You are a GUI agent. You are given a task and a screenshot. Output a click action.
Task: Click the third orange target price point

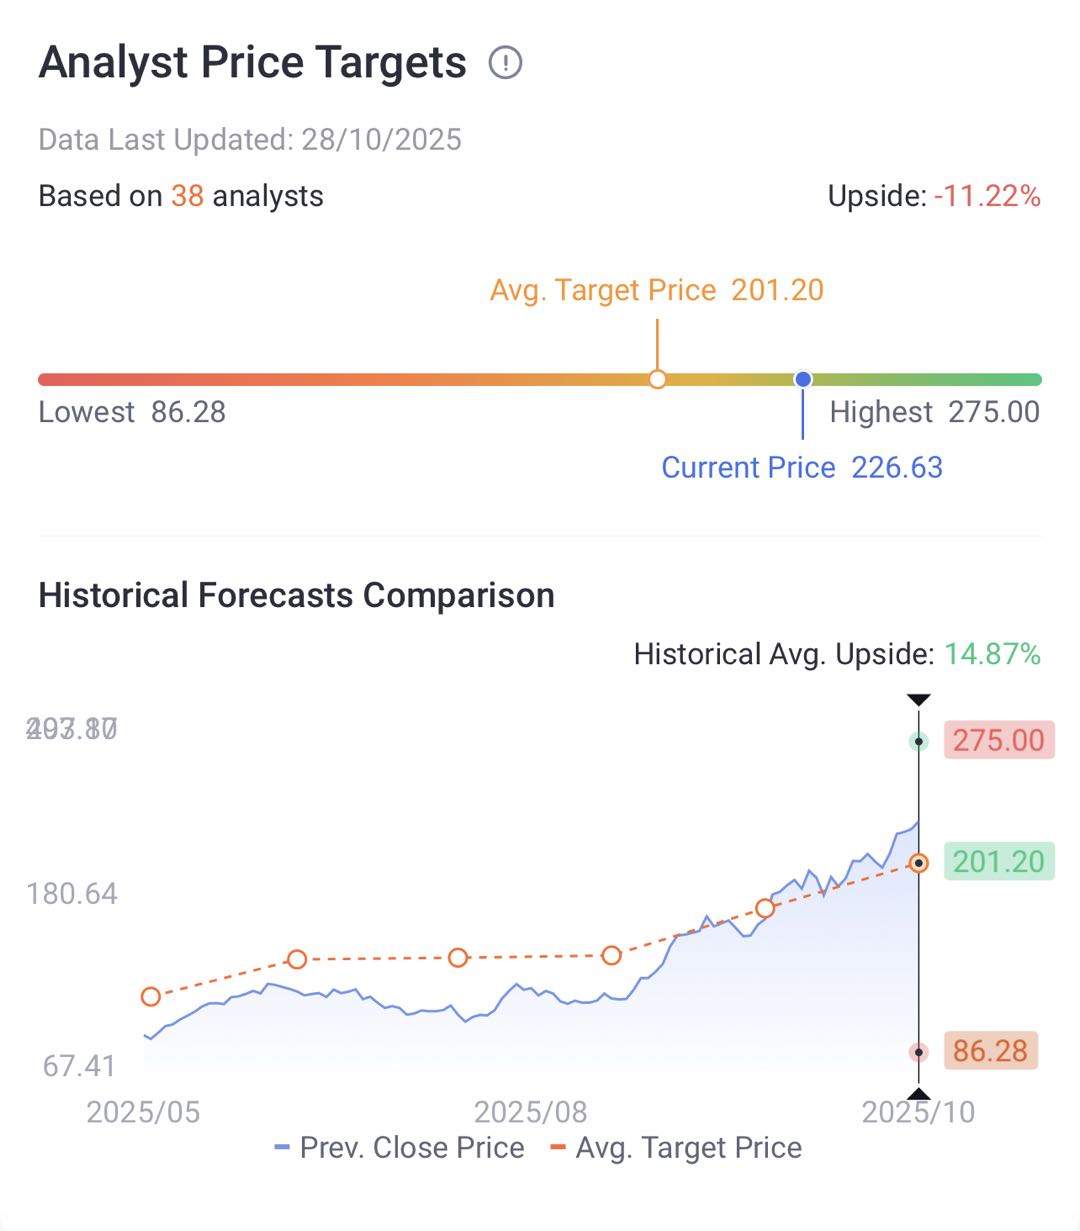458,958
